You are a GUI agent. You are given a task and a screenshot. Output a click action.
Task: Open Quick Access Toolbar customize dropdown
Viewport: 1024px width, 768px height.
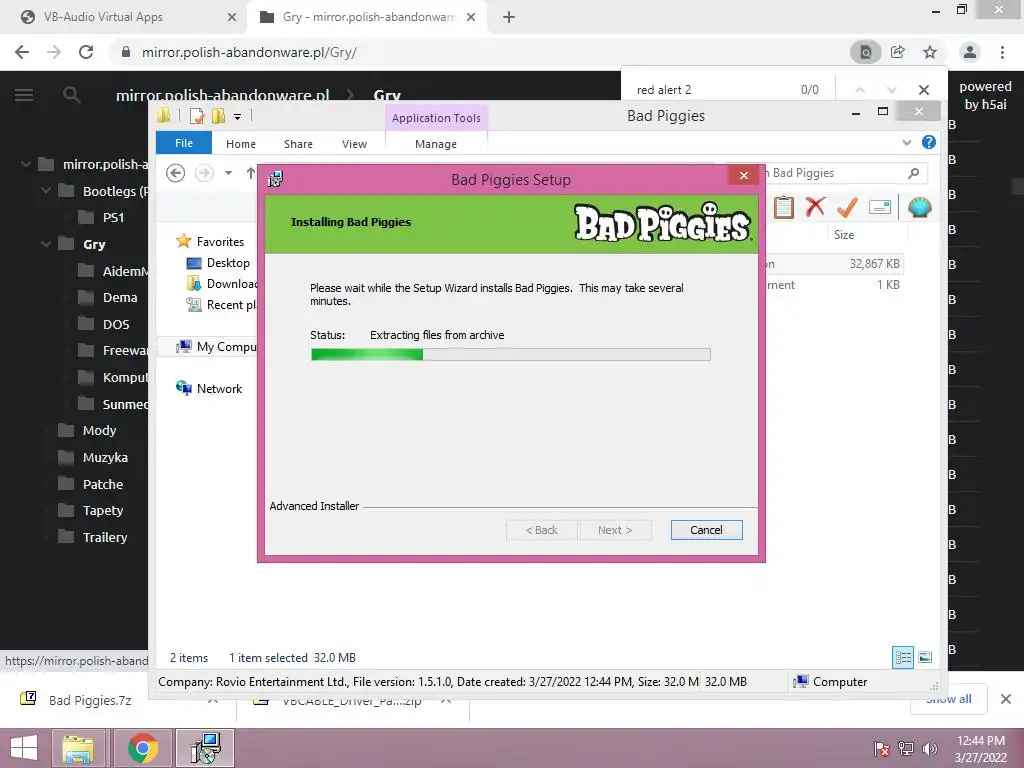tap(238, 116)
